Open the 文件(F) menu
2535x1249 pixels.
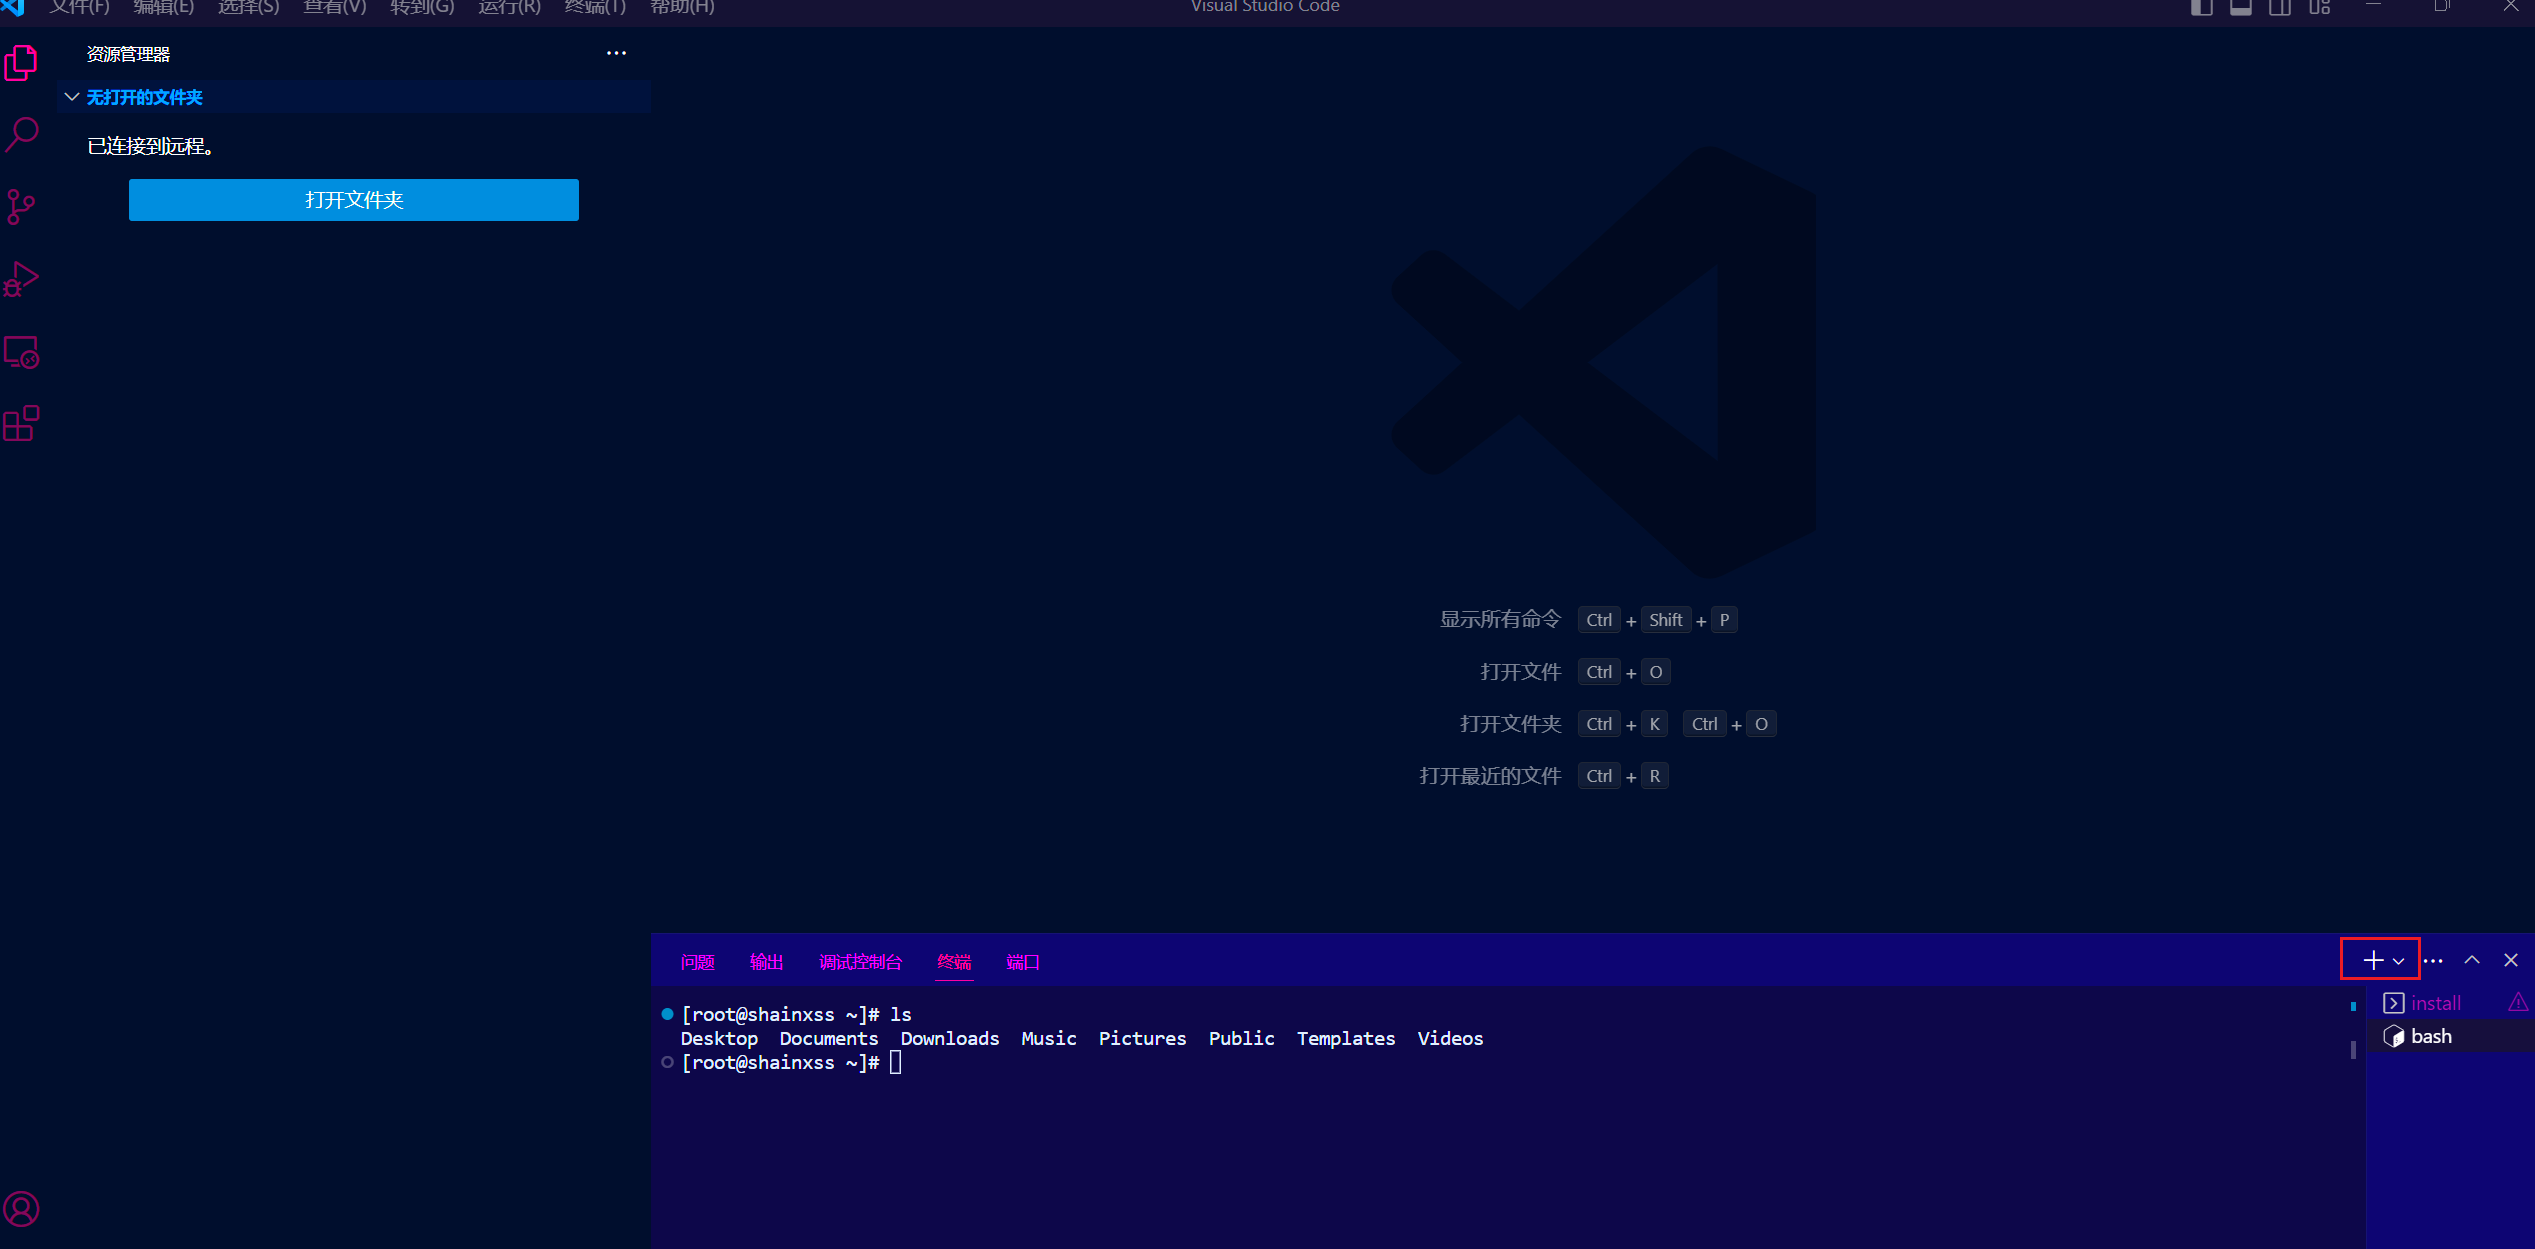[79, 7]
